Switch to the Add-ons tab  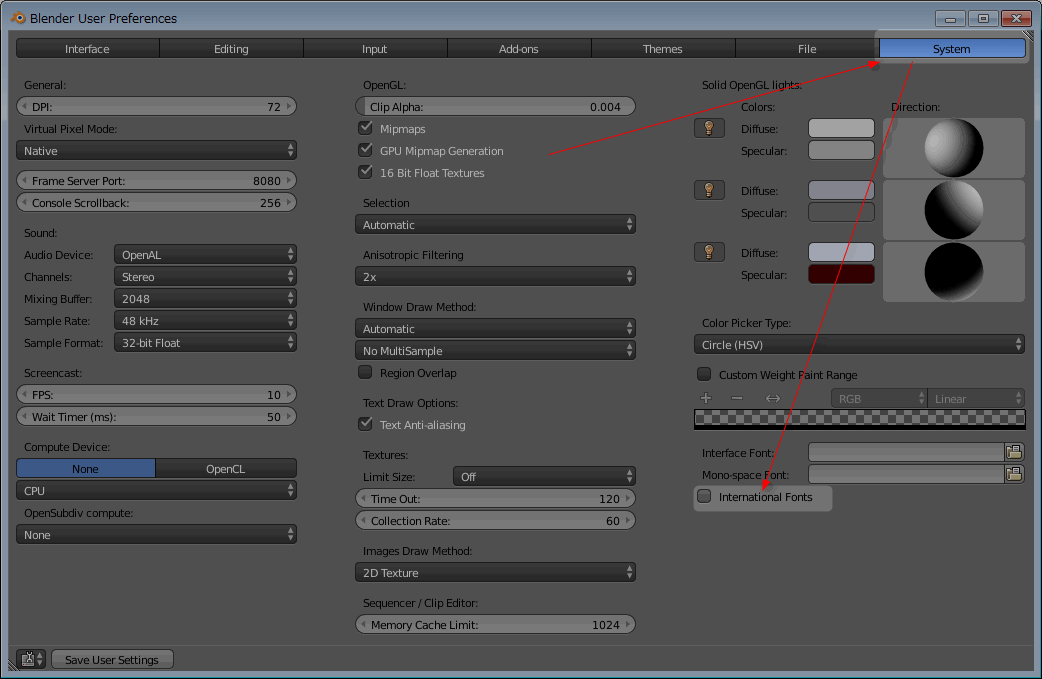[519, 48]
